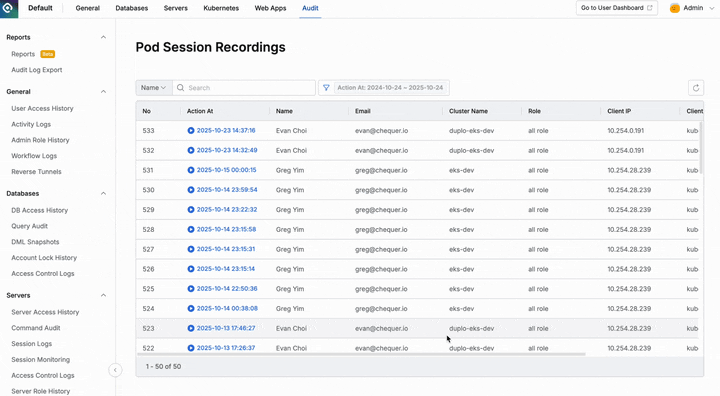Click the search magnifier icon
The height and width of the screenshot is (396, 720).
[180, 88]
